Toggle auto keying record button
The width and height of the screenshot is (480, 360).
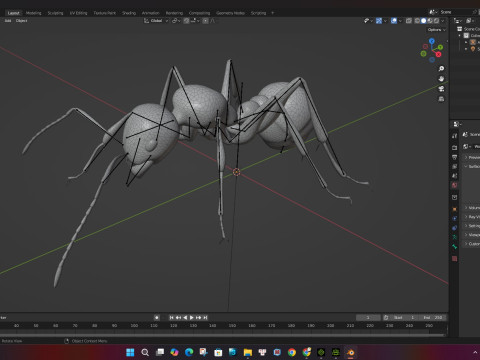click(x=157, y=318)
